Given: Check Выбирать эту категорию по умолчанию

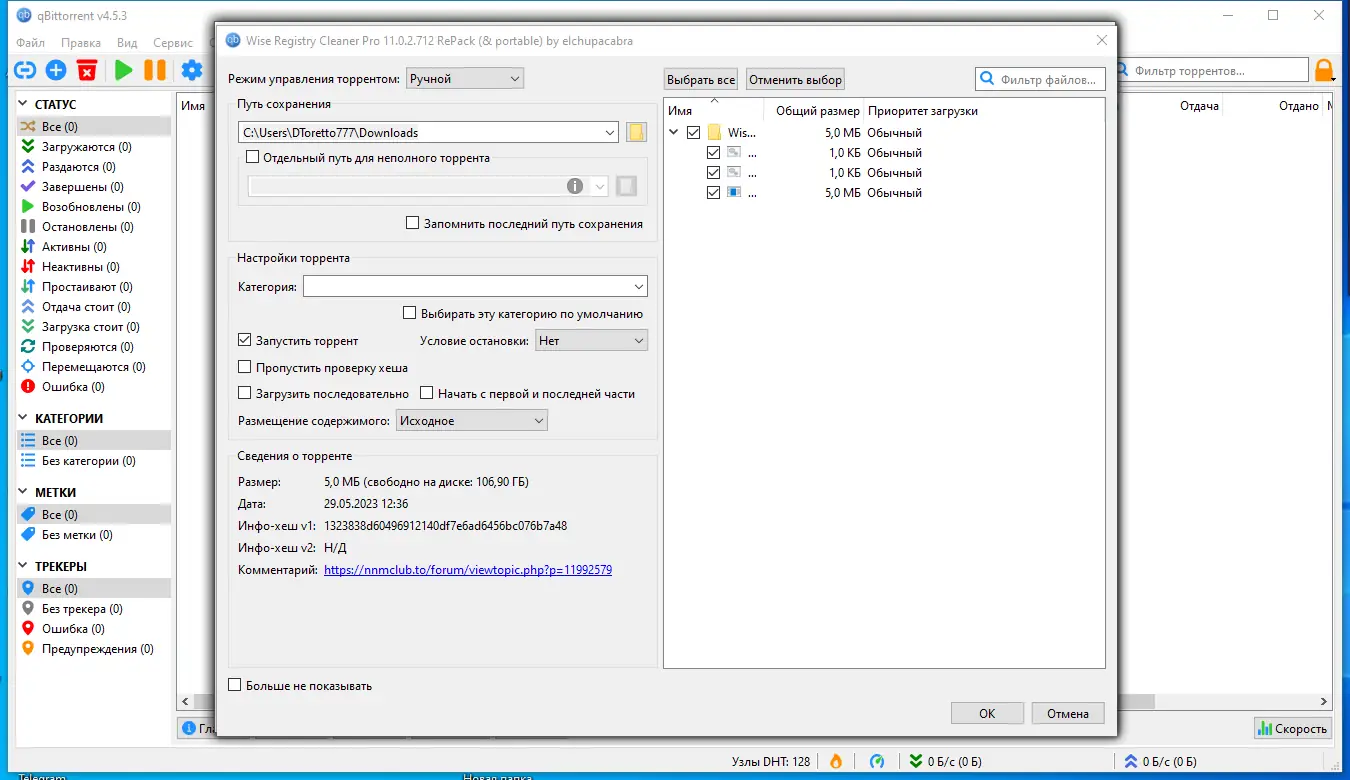Looking at the screenshot, I should click(x=409, y=313).
